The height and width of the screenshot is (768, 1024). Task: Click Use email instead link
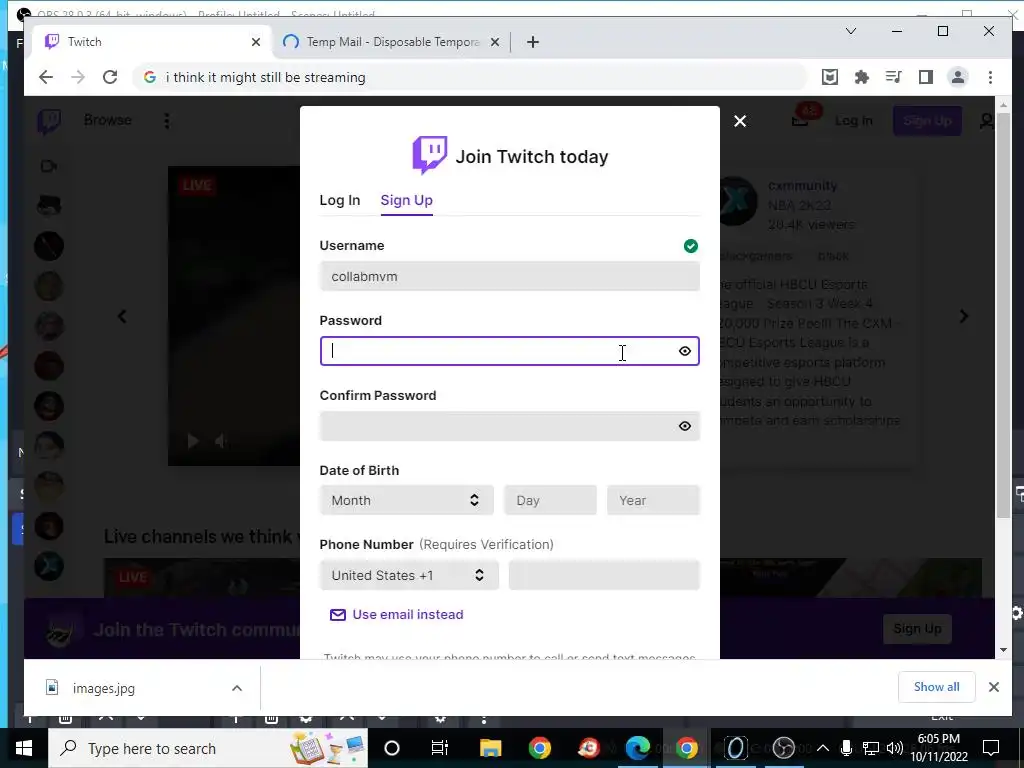[x=396, y=615]
